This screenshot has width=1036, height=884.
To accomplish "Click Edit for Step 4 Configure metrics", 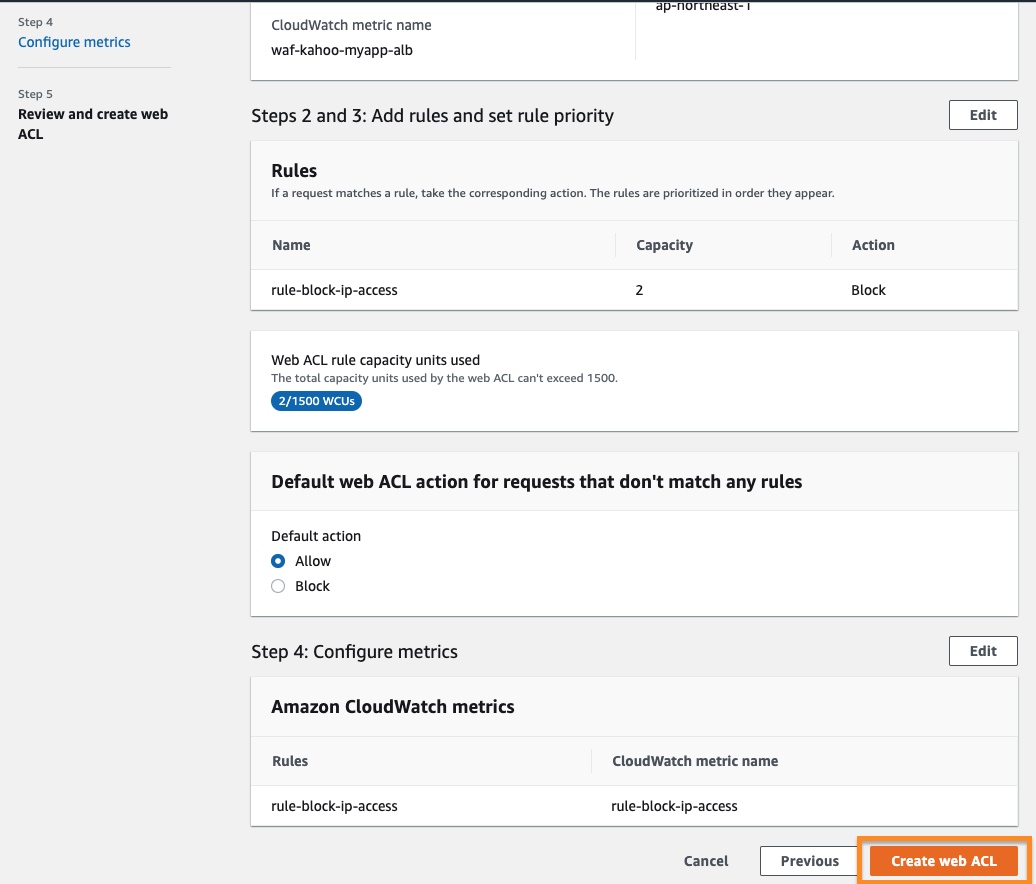I will tap(982, 651).
